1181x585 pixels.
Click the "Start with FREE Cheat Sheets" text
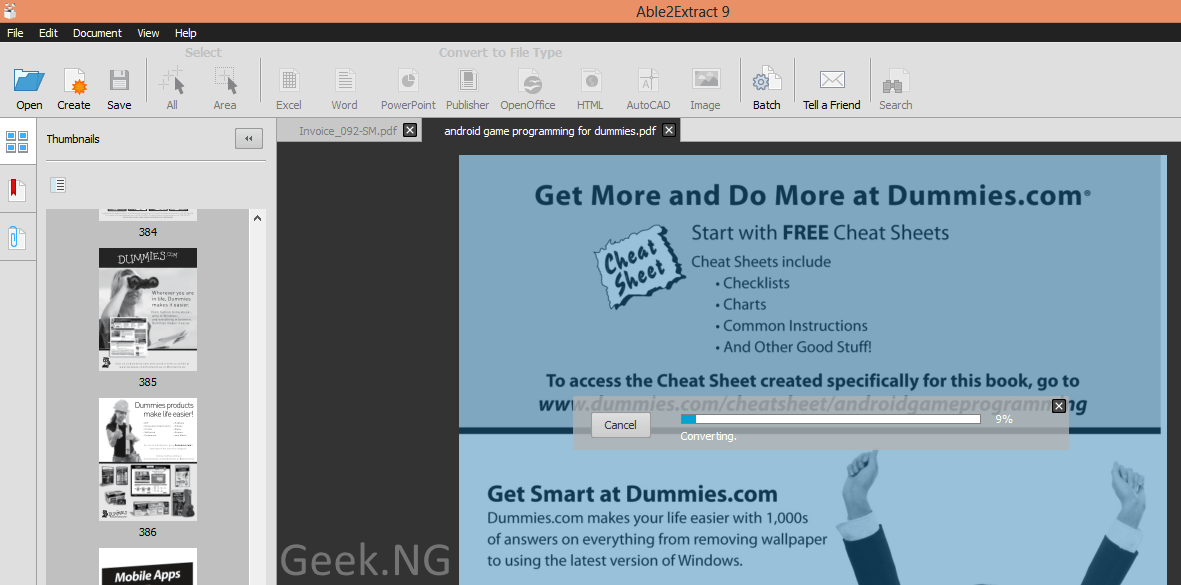point(820,233)
